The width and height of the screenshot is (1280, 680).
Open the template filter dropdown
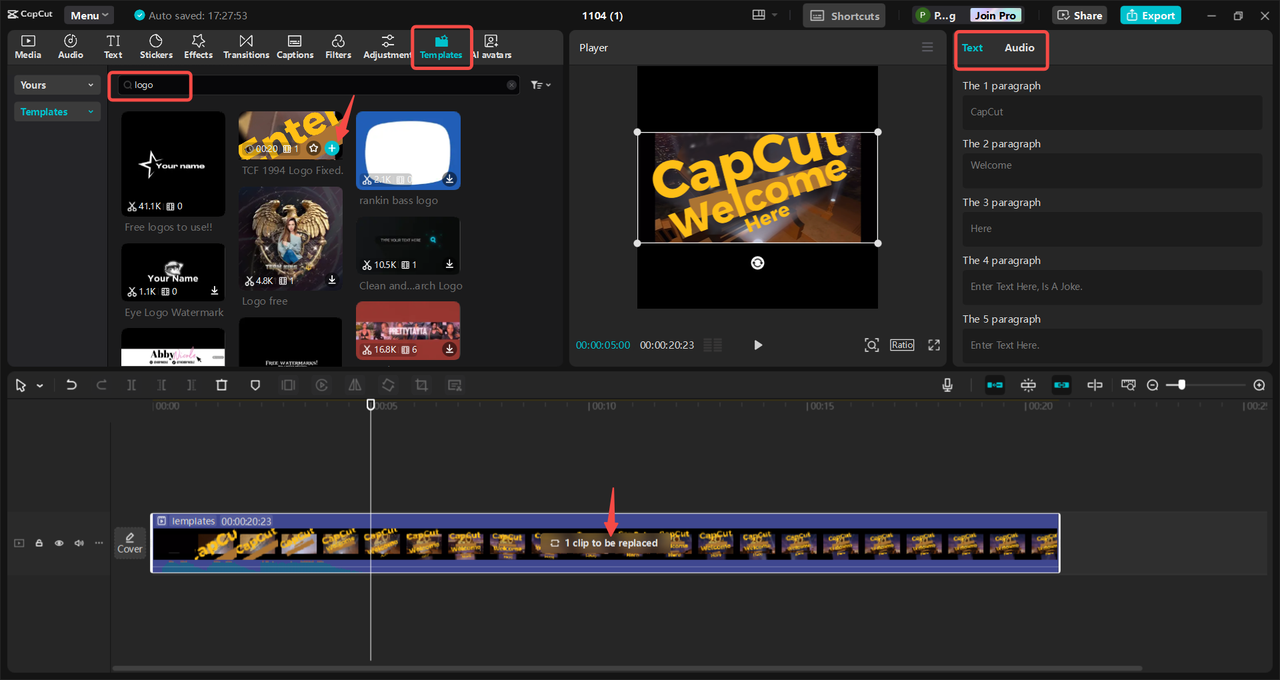click(541, 85)
